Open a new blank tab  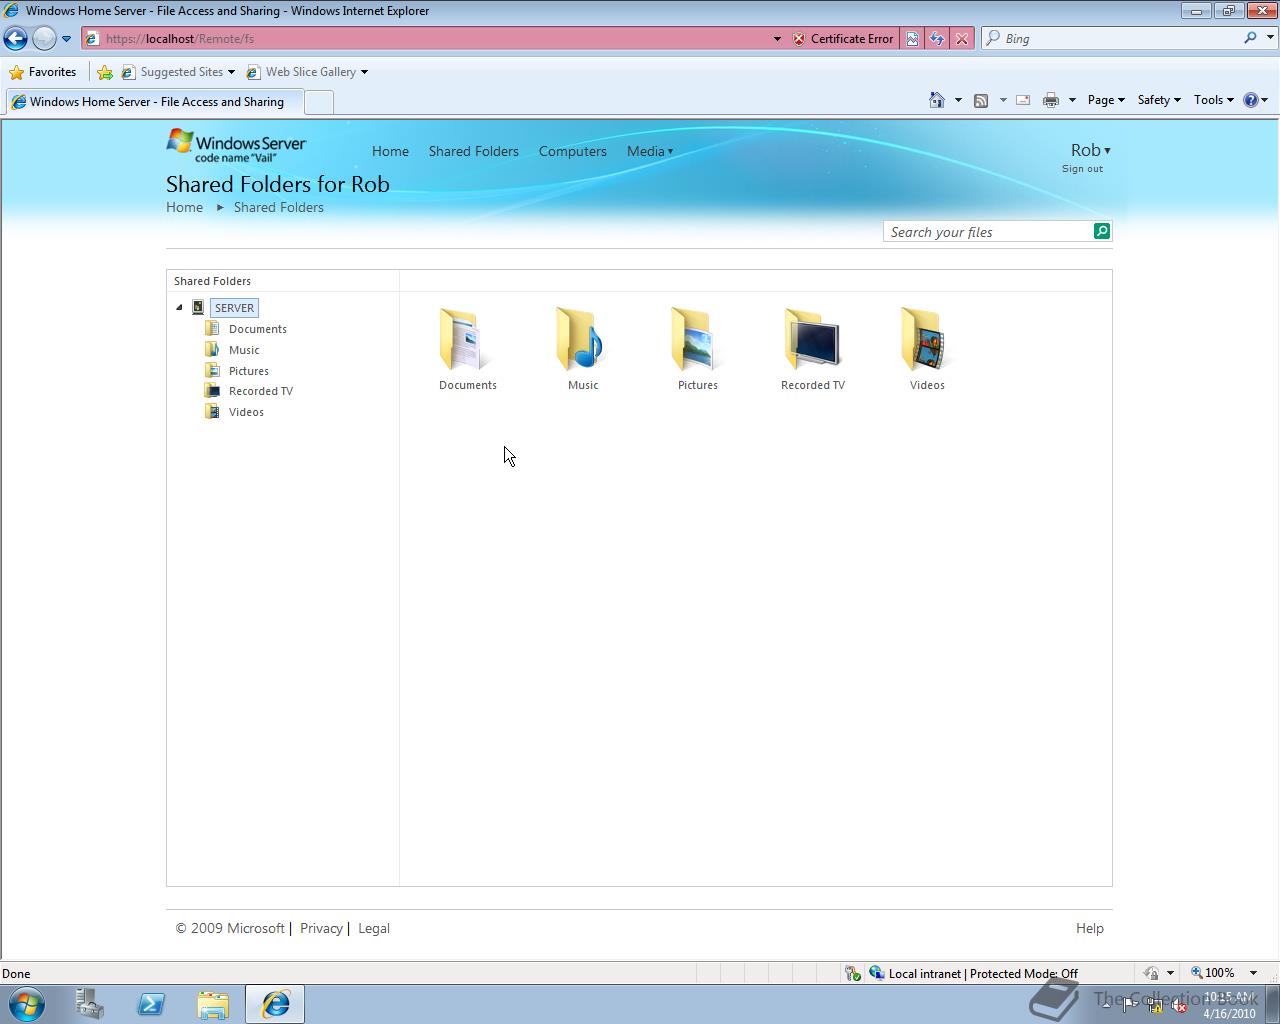[x=318, y=102]
